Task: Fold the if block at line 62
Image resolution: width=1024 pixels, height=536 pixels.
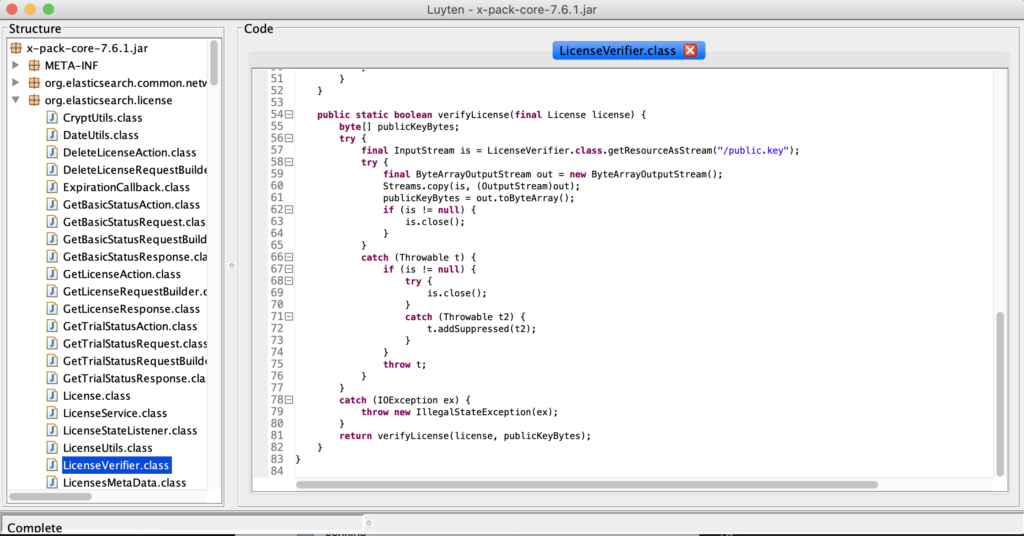Action: click(x=289, y=210)
